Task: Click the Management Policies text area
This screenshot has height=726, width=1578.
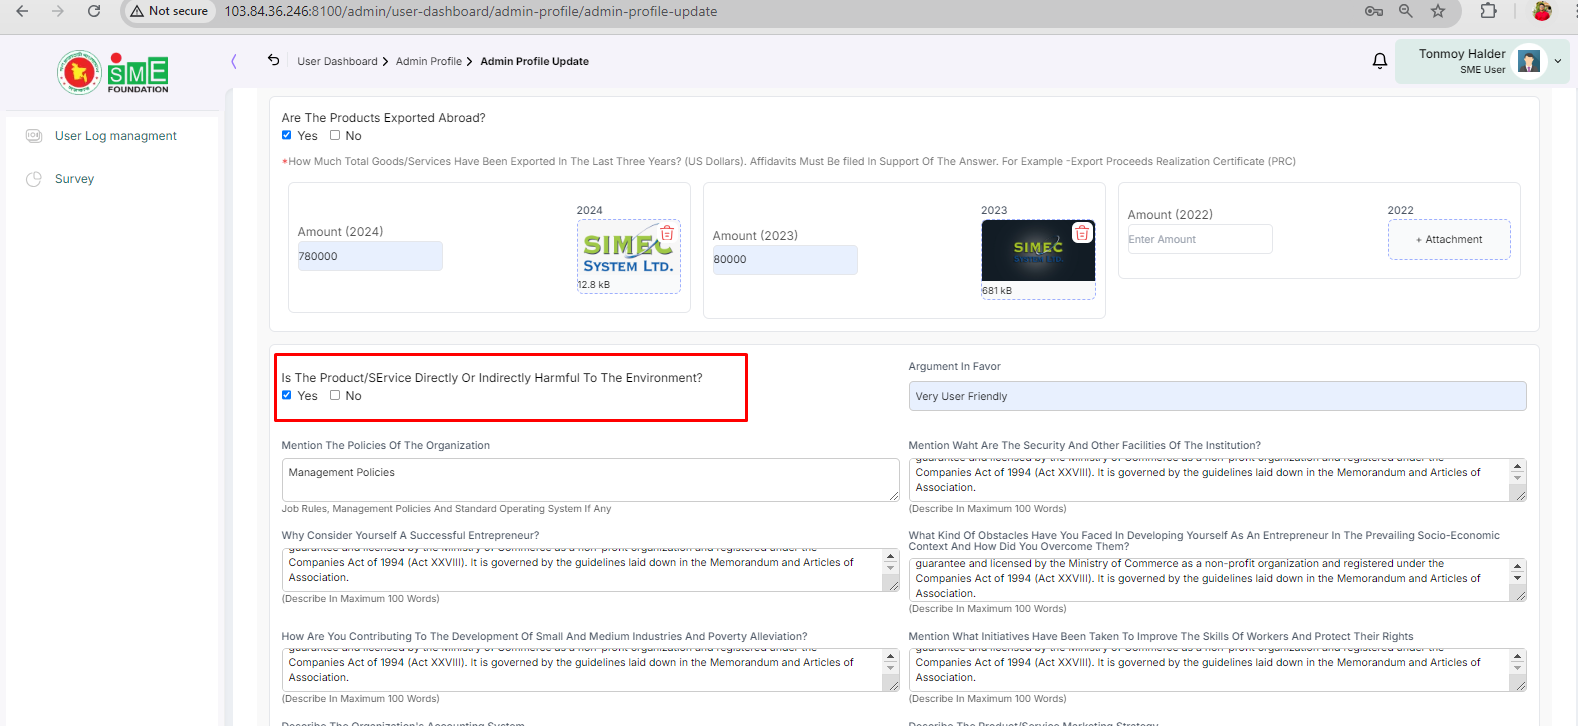Action: pos(590,480)
